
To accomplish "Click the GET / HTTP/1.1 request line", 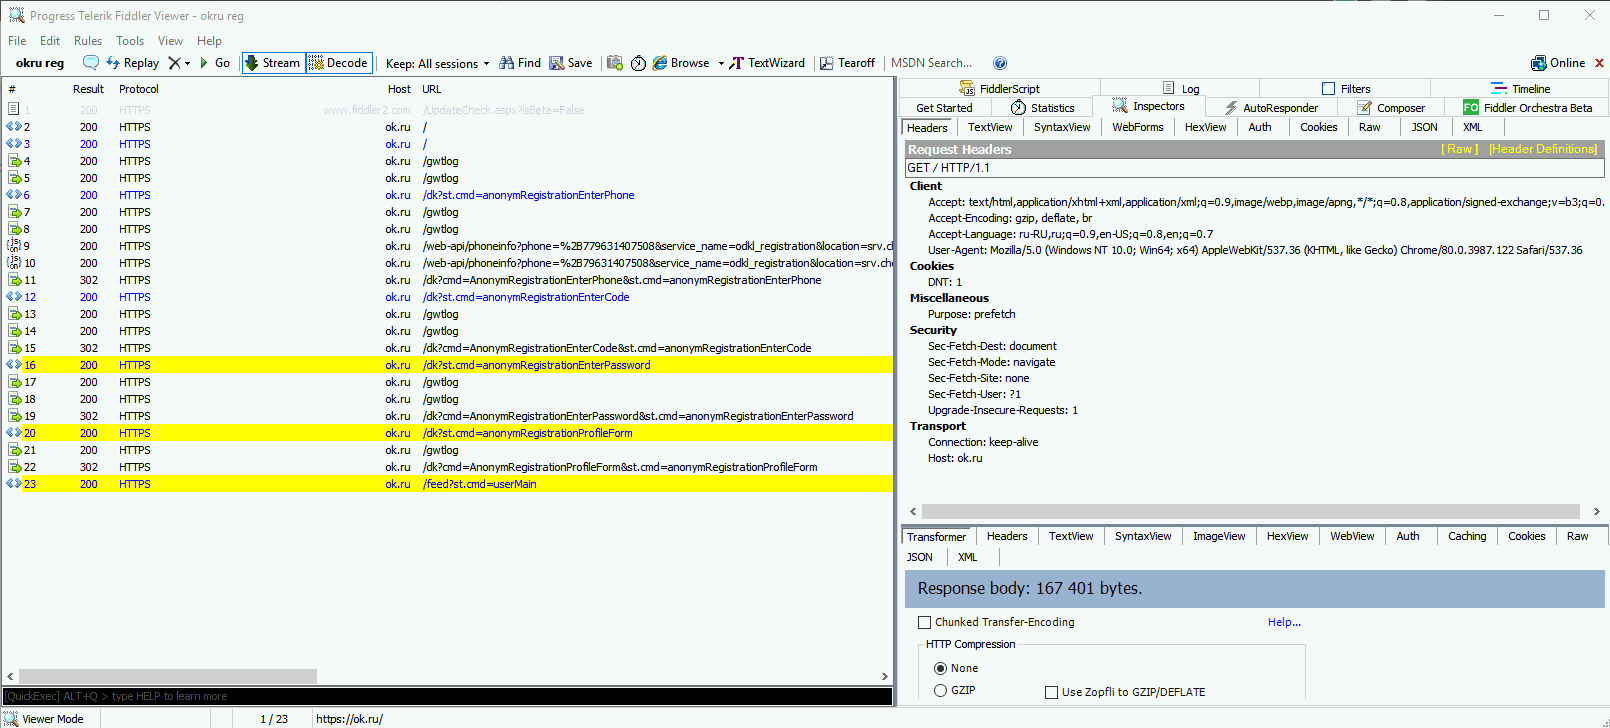I will point(1254,168).
